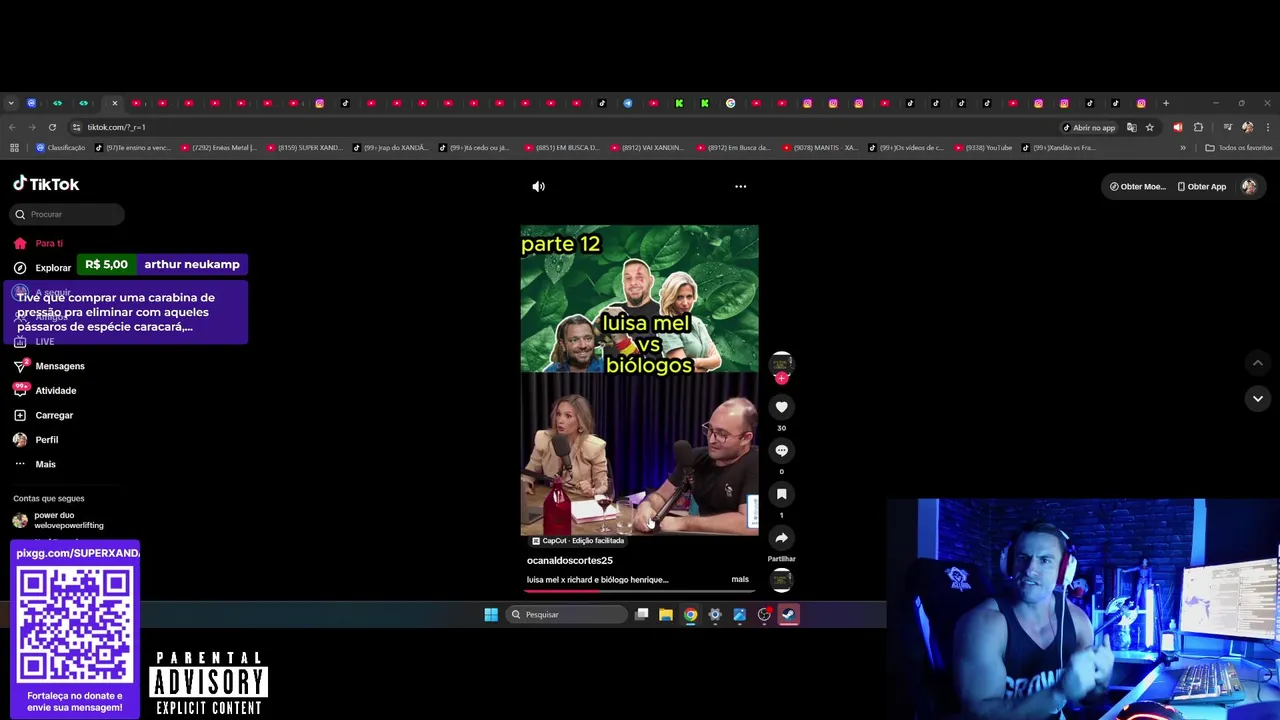The width and height of the screenshot is (1280, 720).
Task: Like the video via heart icon
Action: pyautogui.click(x=781, y=406)
